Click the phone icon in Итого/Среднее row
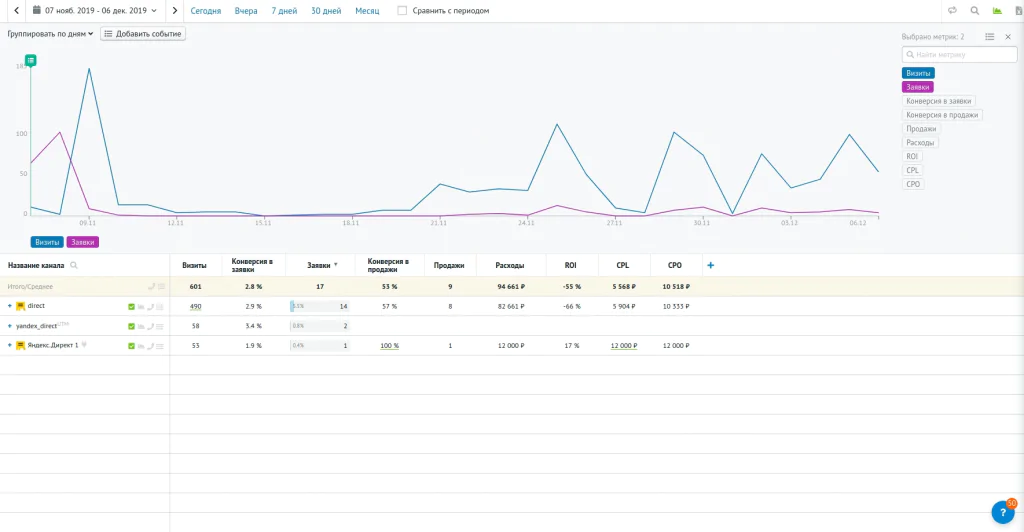 click(151, 287)
